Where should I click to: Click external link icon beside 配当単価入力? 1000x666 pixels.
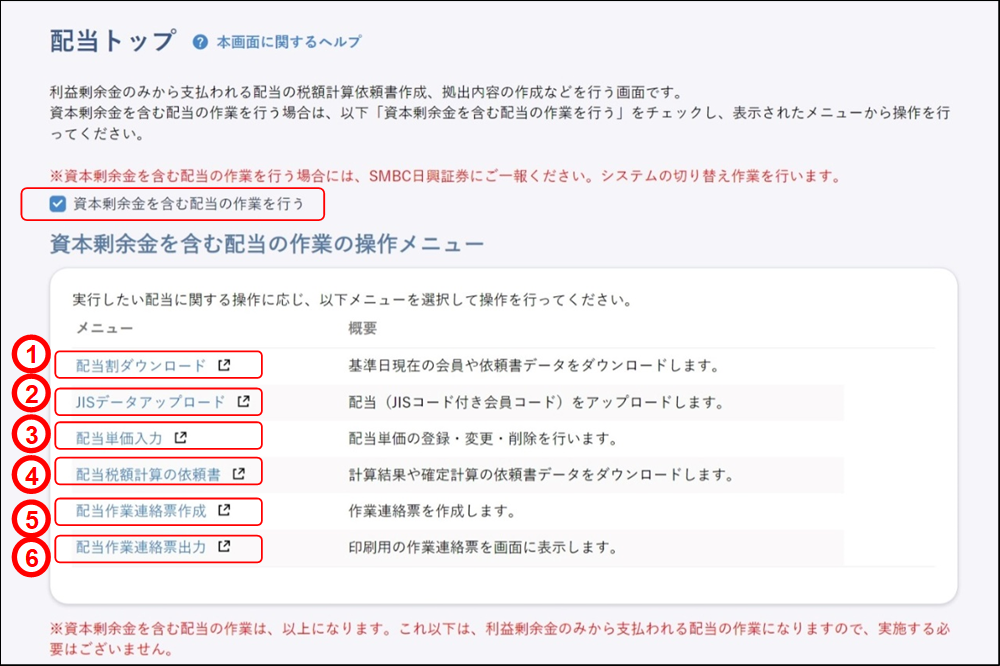coord(181,437)
